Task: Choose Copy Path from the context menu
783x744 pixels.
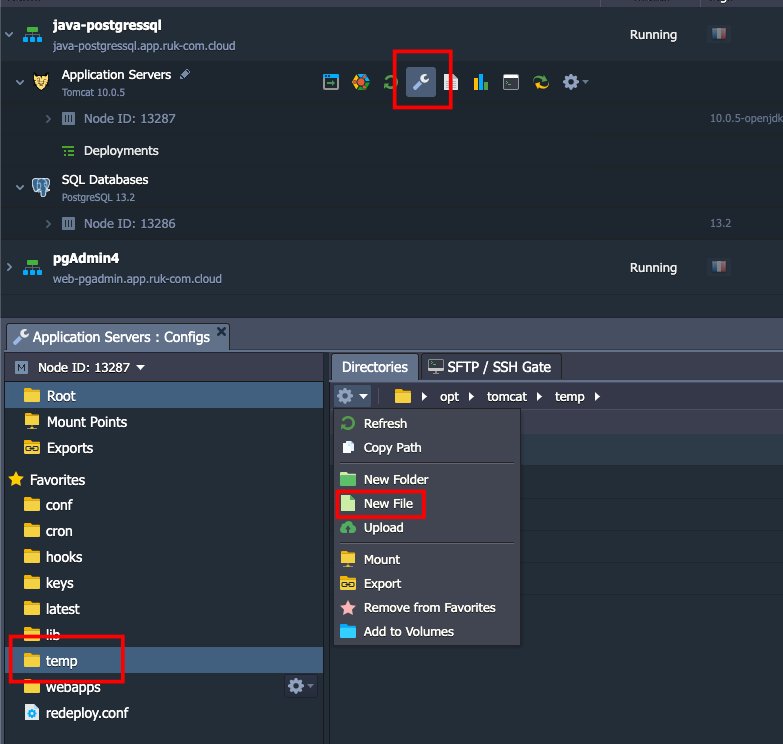Action: 427,447
